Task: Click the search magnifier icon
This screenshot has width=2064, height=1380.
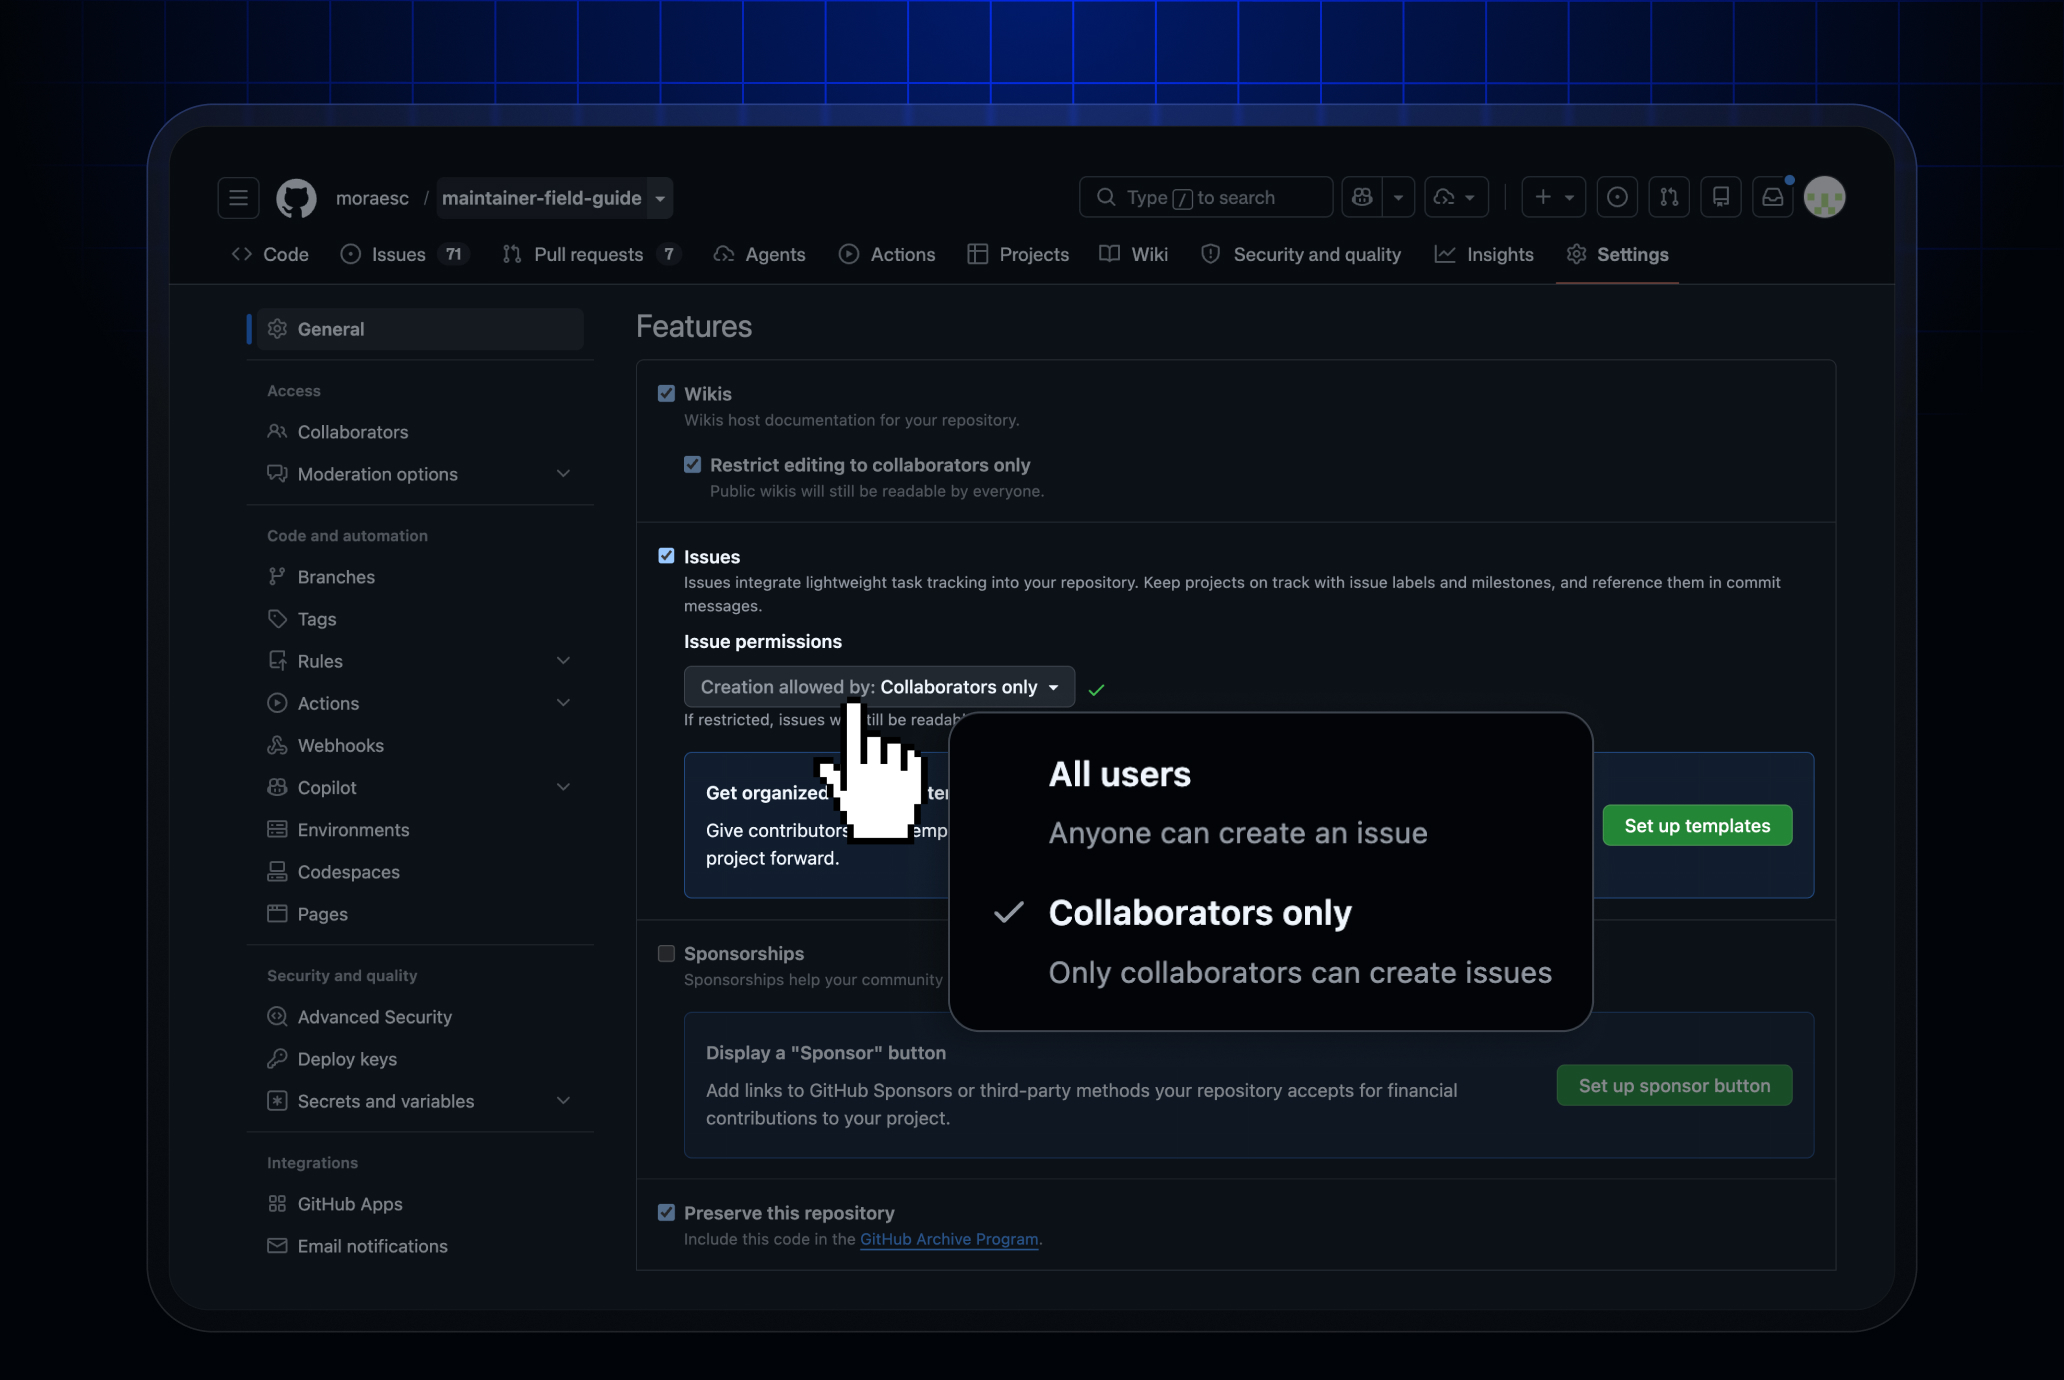Action: click(x=1106, y=198)
